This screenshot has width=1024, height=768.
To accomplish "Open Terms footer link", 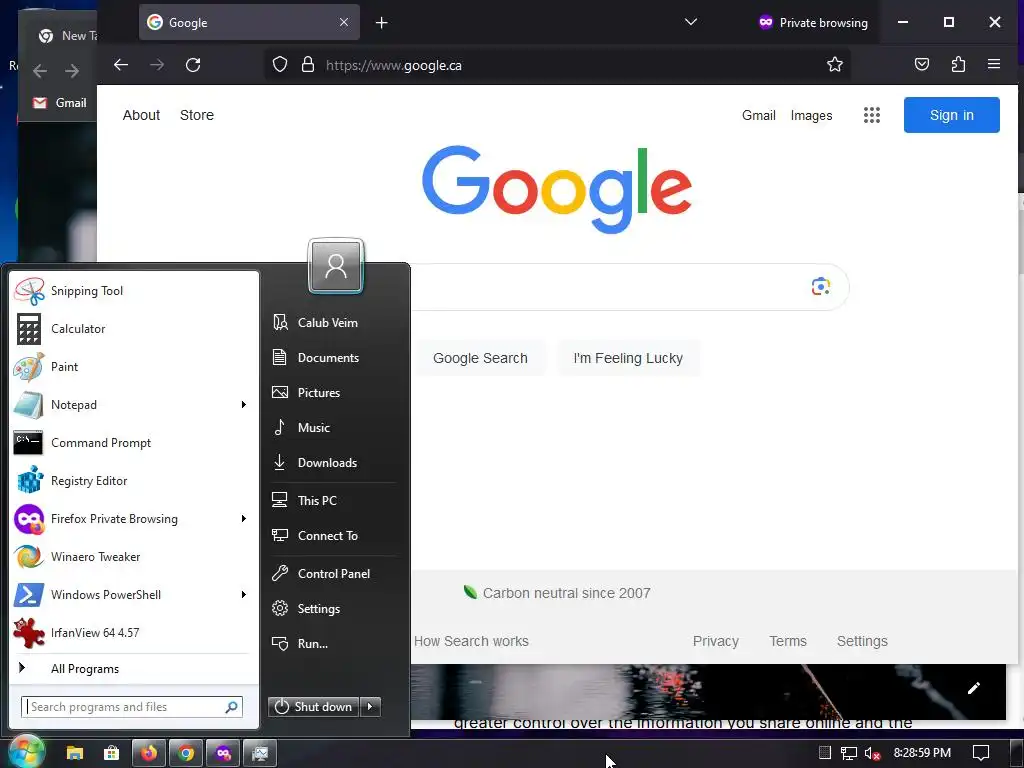I will (x=788, y=641).
